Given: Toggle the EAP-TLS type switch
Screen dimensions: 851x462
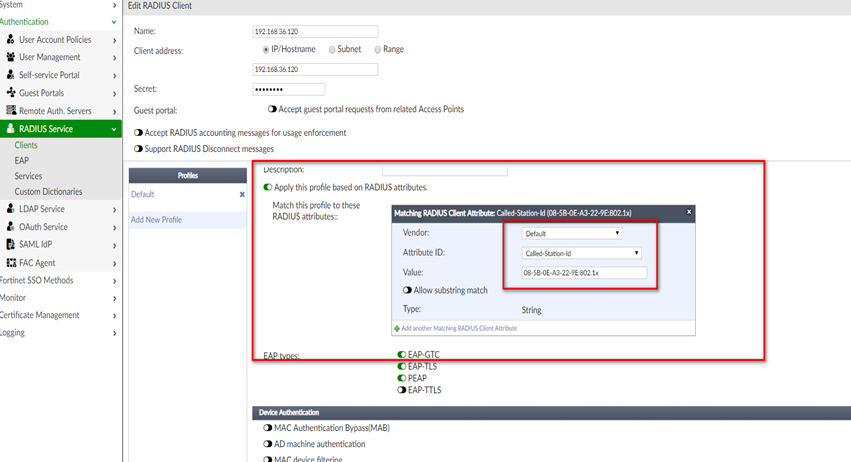Looking at the screenshot, I should tap(402, 366).
